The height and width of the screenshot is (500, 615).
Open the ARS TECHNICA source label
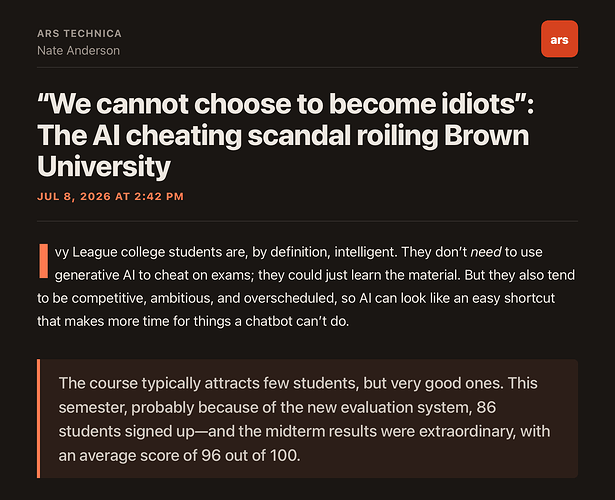(x=79, y=33)
